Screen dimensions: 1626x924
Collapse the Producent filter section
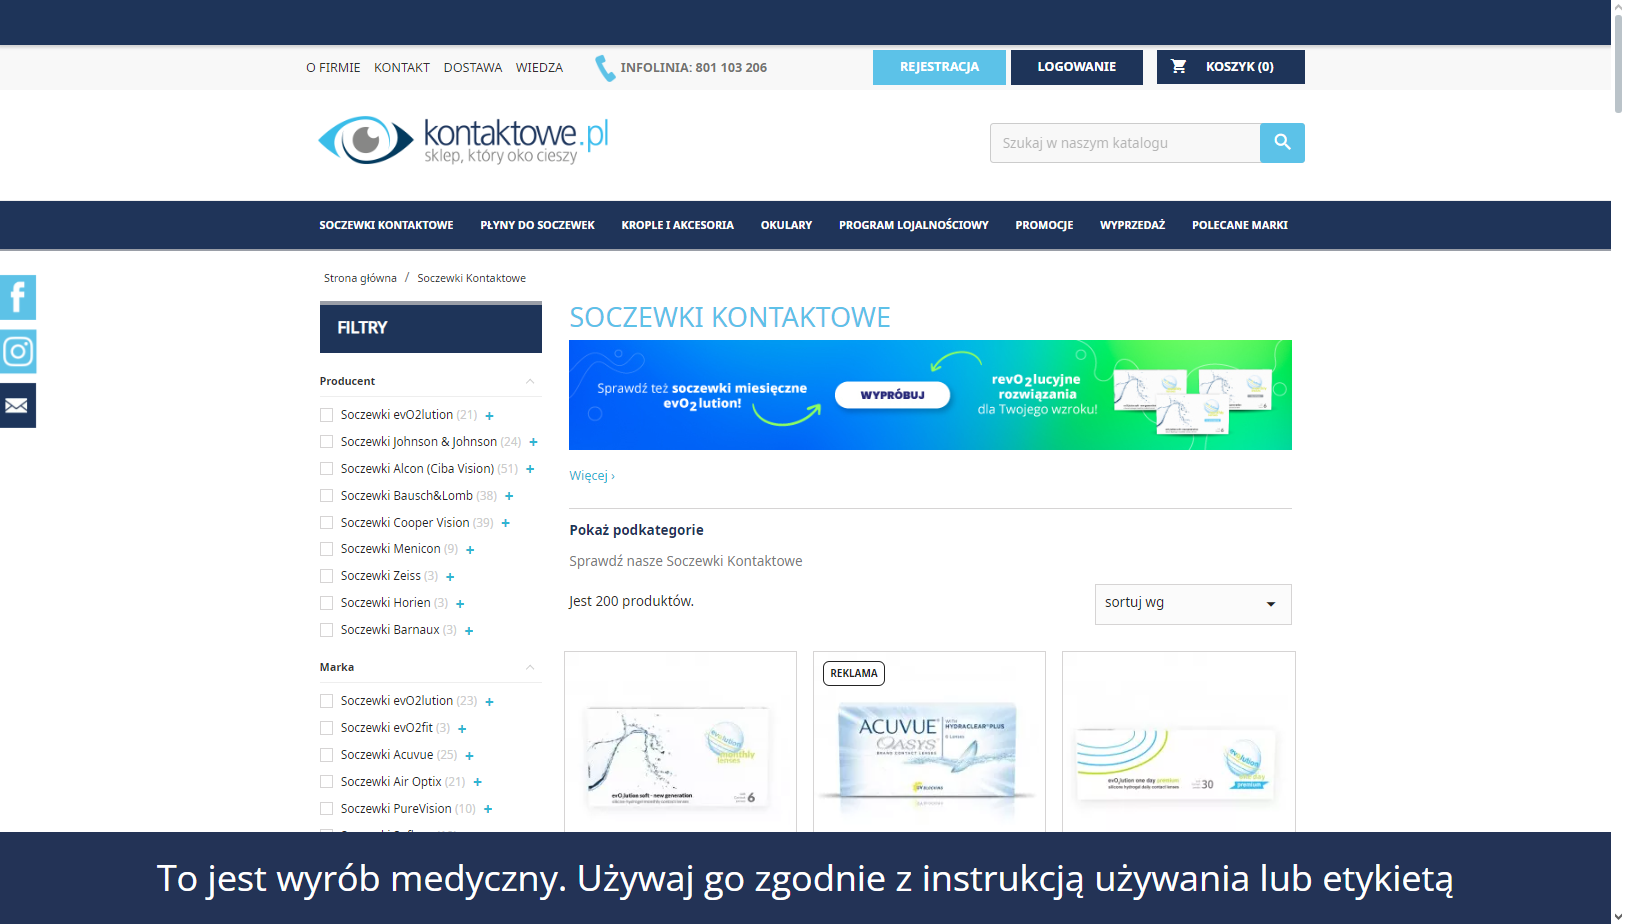530,381
